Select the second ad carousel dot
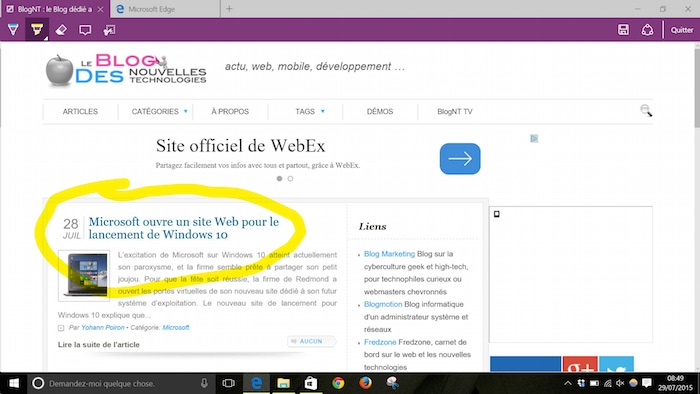Viewport: 700px width, 394px height. pos(290,178)
